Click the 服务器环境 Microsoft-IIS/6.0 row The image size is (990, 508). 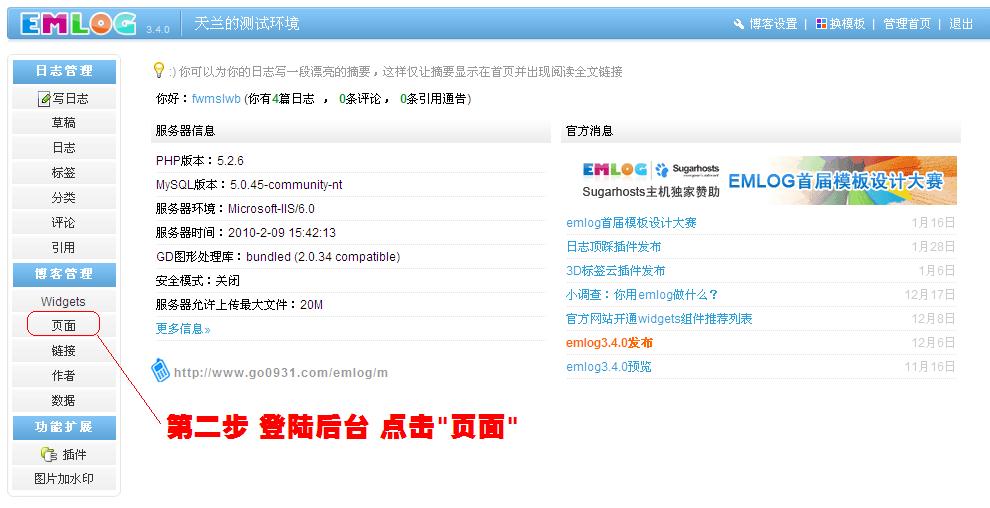(x=349, y=209)
